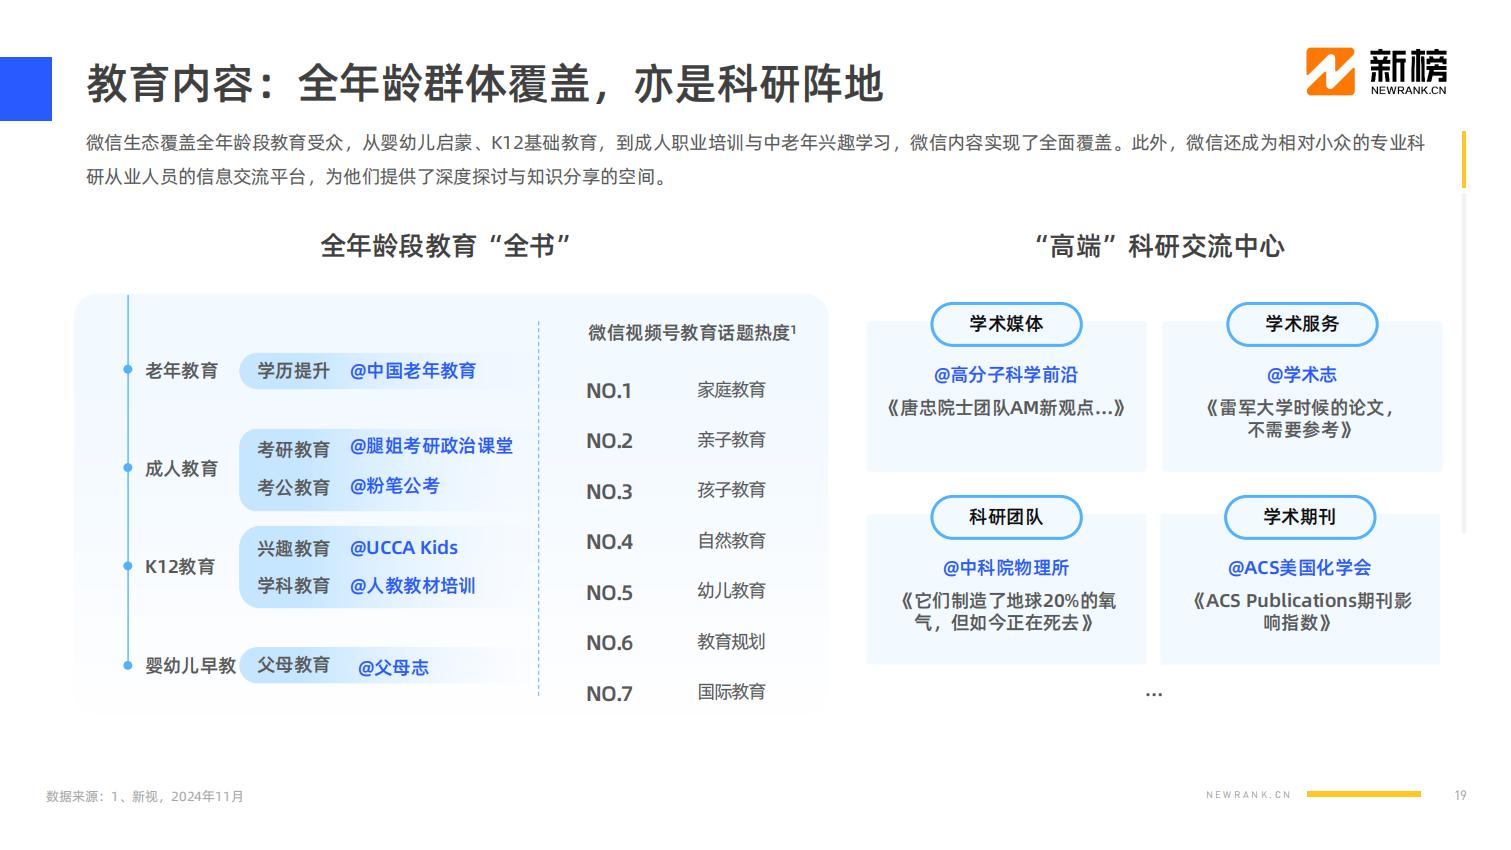This screenshot has width=1511, height=850.
Task: Select the 学术媒体 pill label
Action: (1006, 324)
